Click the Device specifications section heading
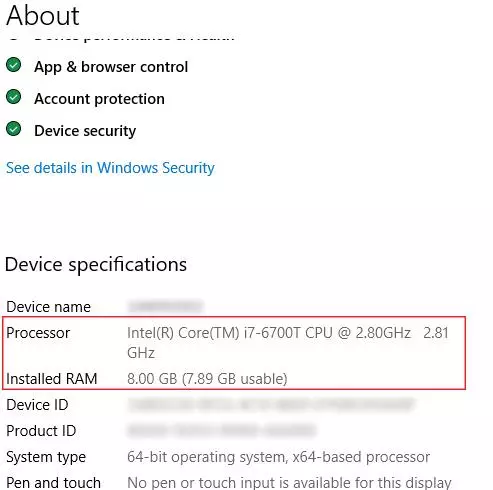This screenshot has height=490, width=493. (x=96, y=265)
